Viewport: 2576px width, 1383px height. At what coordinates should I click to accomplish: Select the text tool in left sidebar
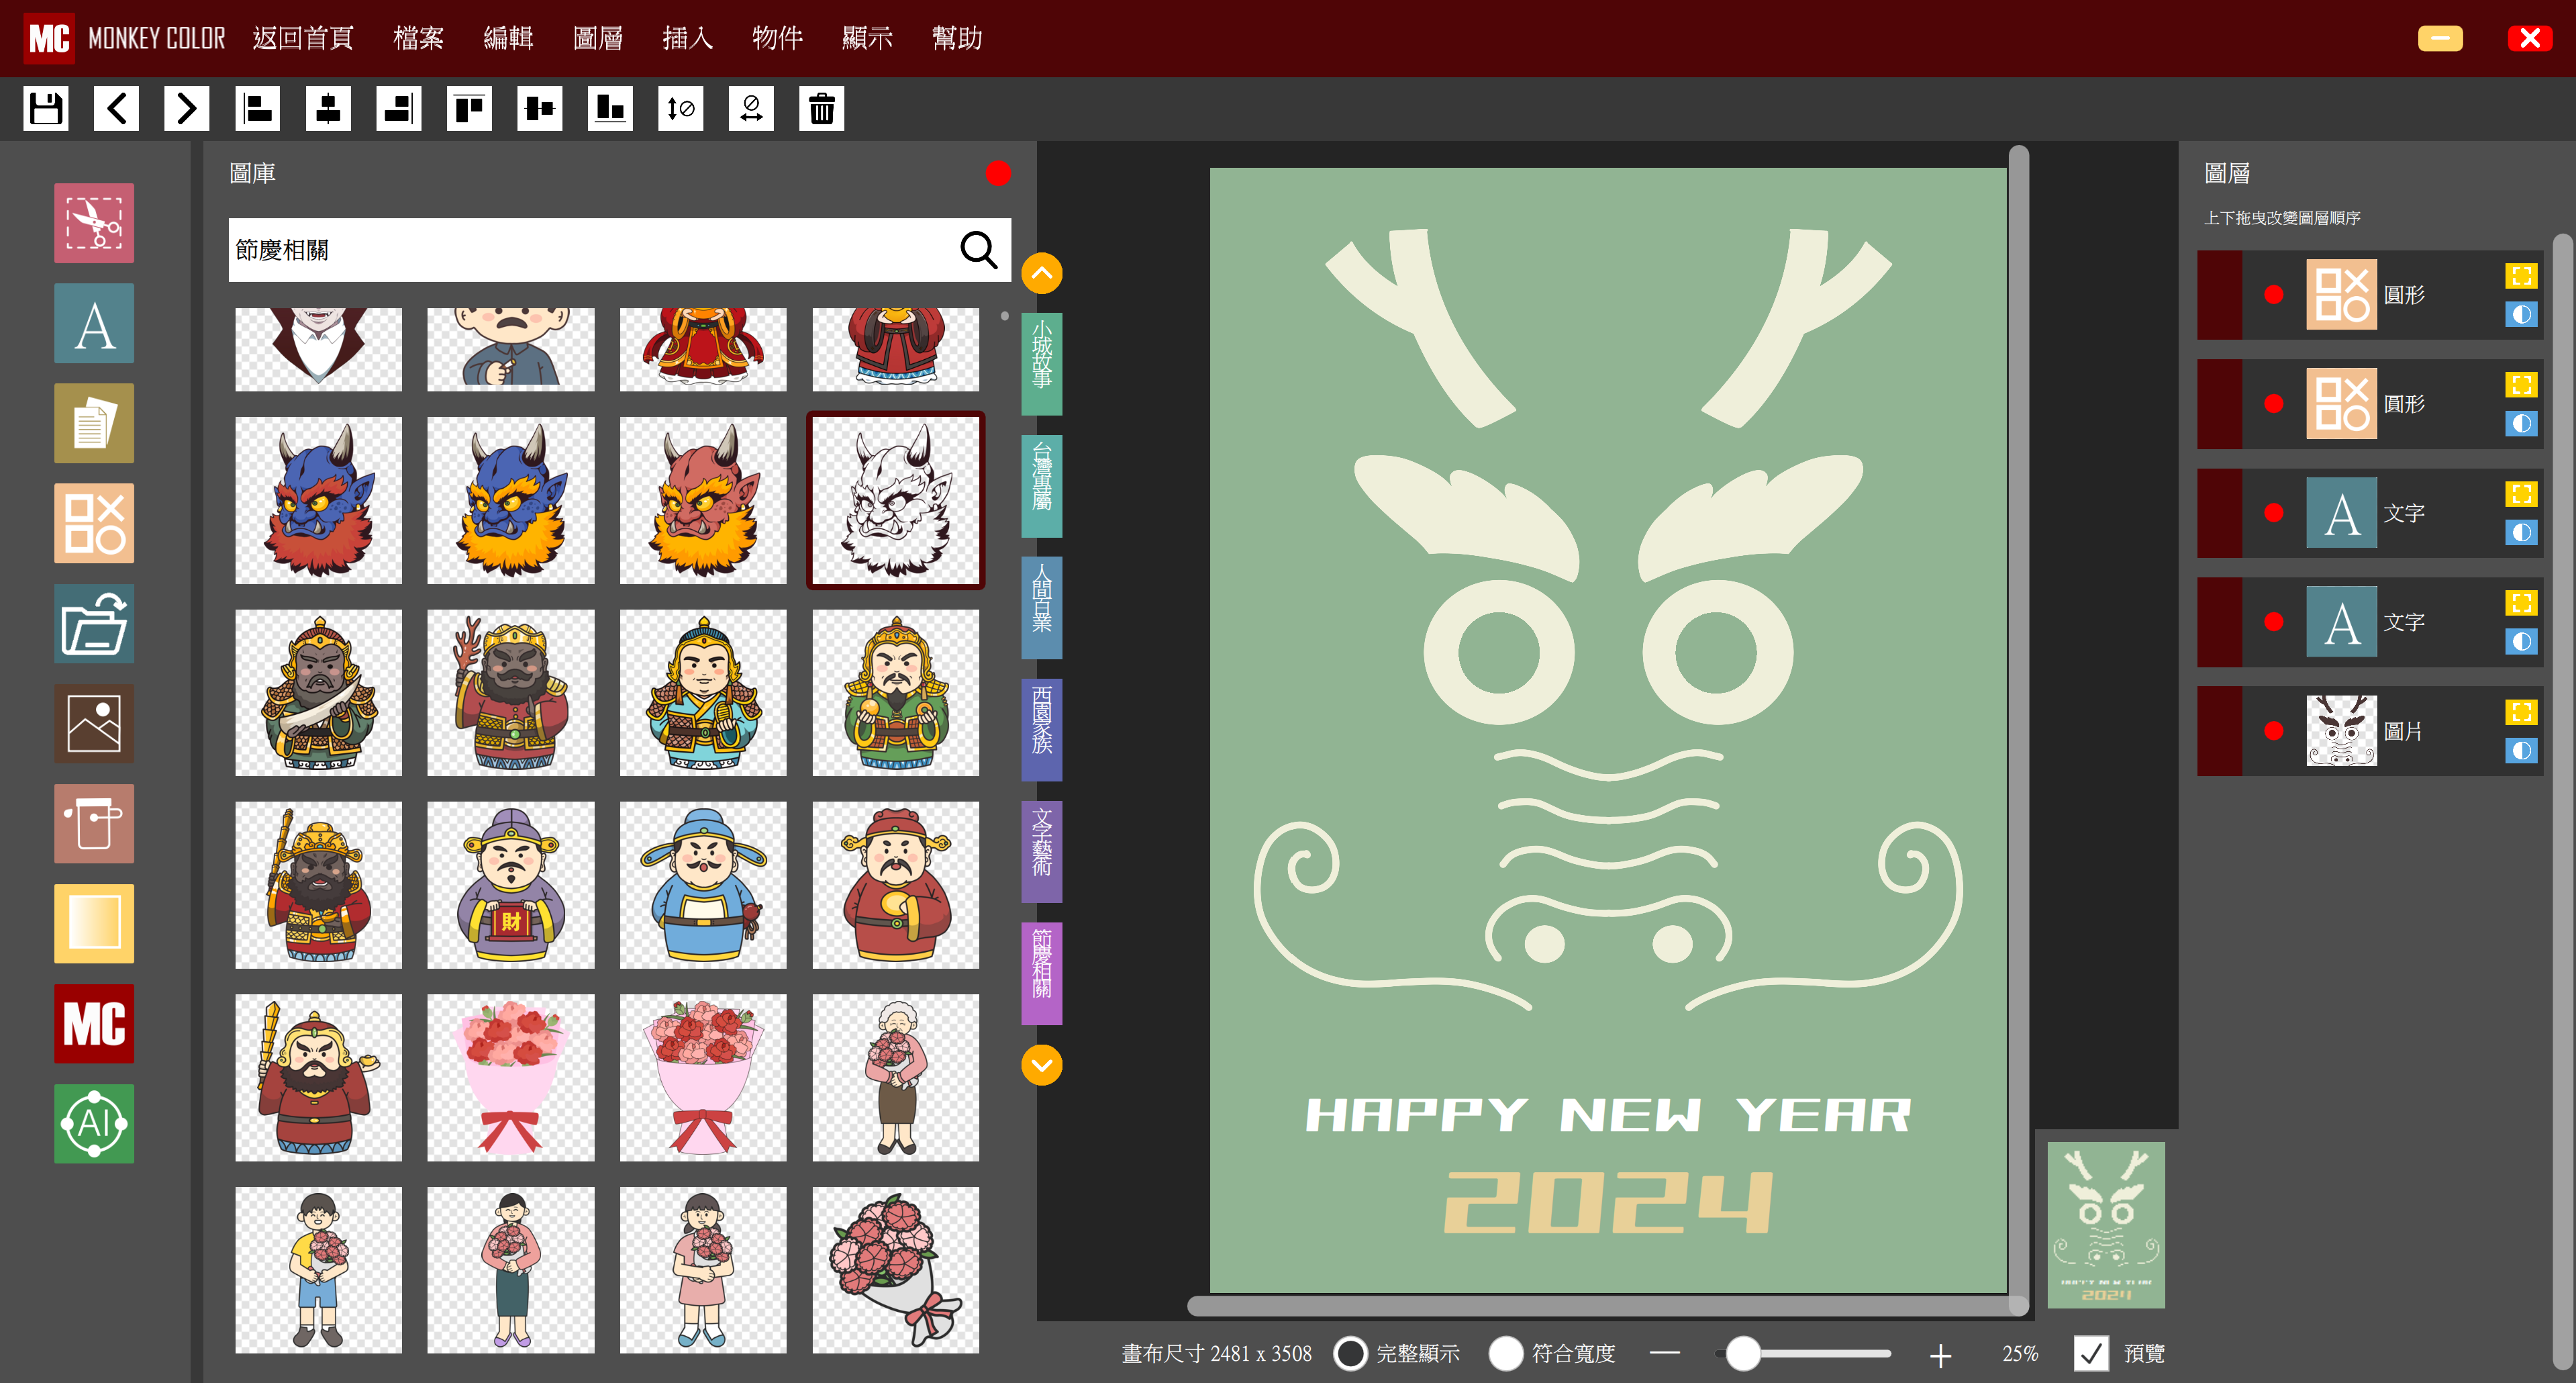[94, 323]
